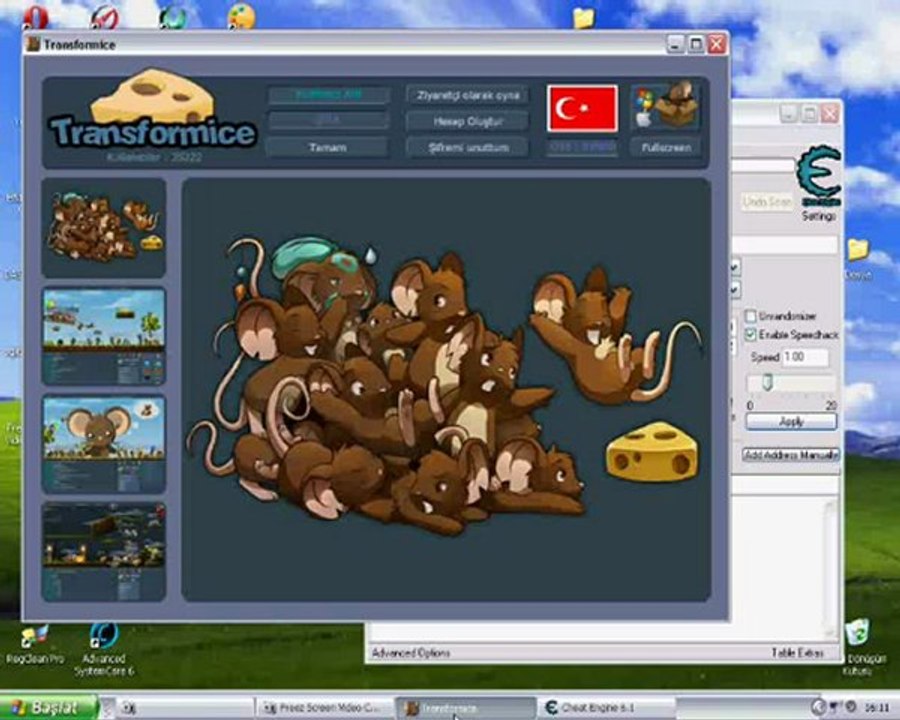
Task: Click Advanced Options in Cheat Engine
Action: tap(411, 653)
